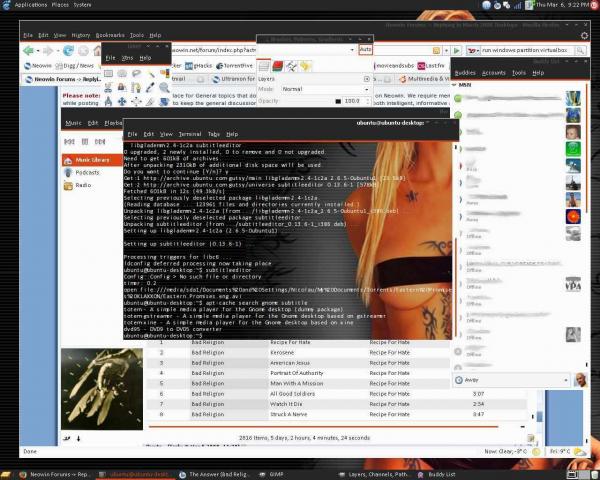Click Firefox Reload page icon
600x480 pixels.
pos(68,51)
